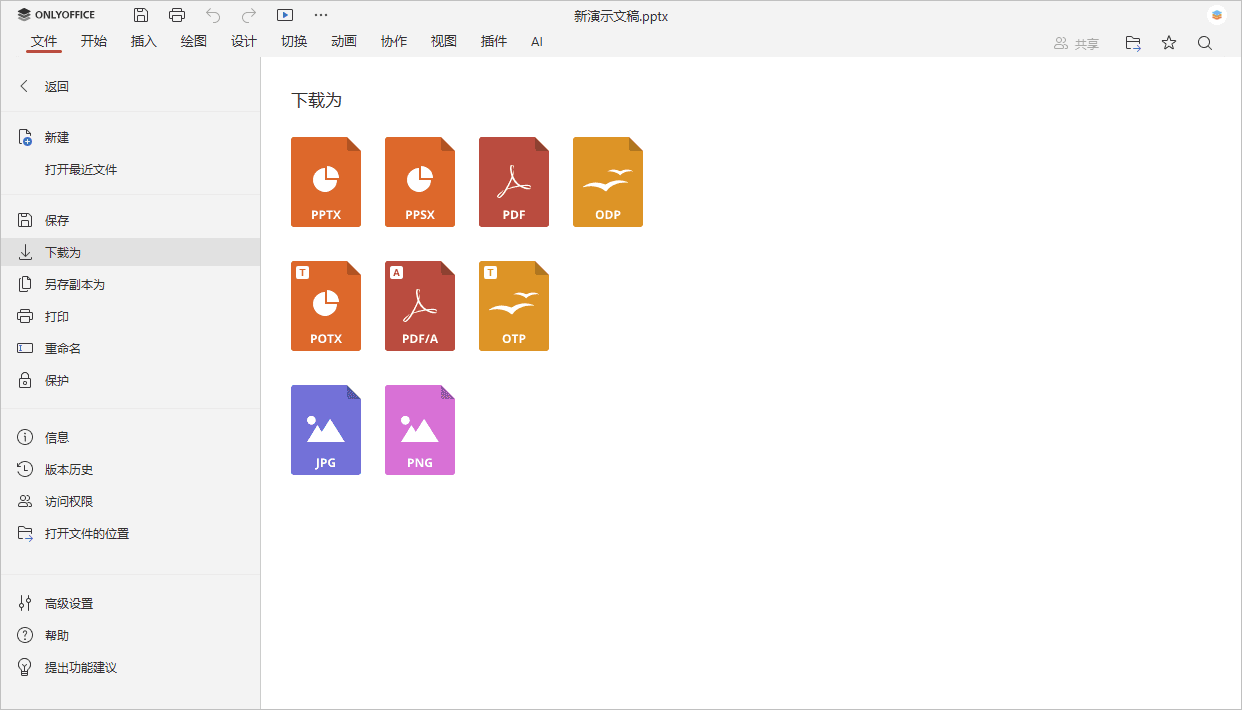Select ODP file format icon
This screenshot has width=1242, height=710.
tap(608, 182)
